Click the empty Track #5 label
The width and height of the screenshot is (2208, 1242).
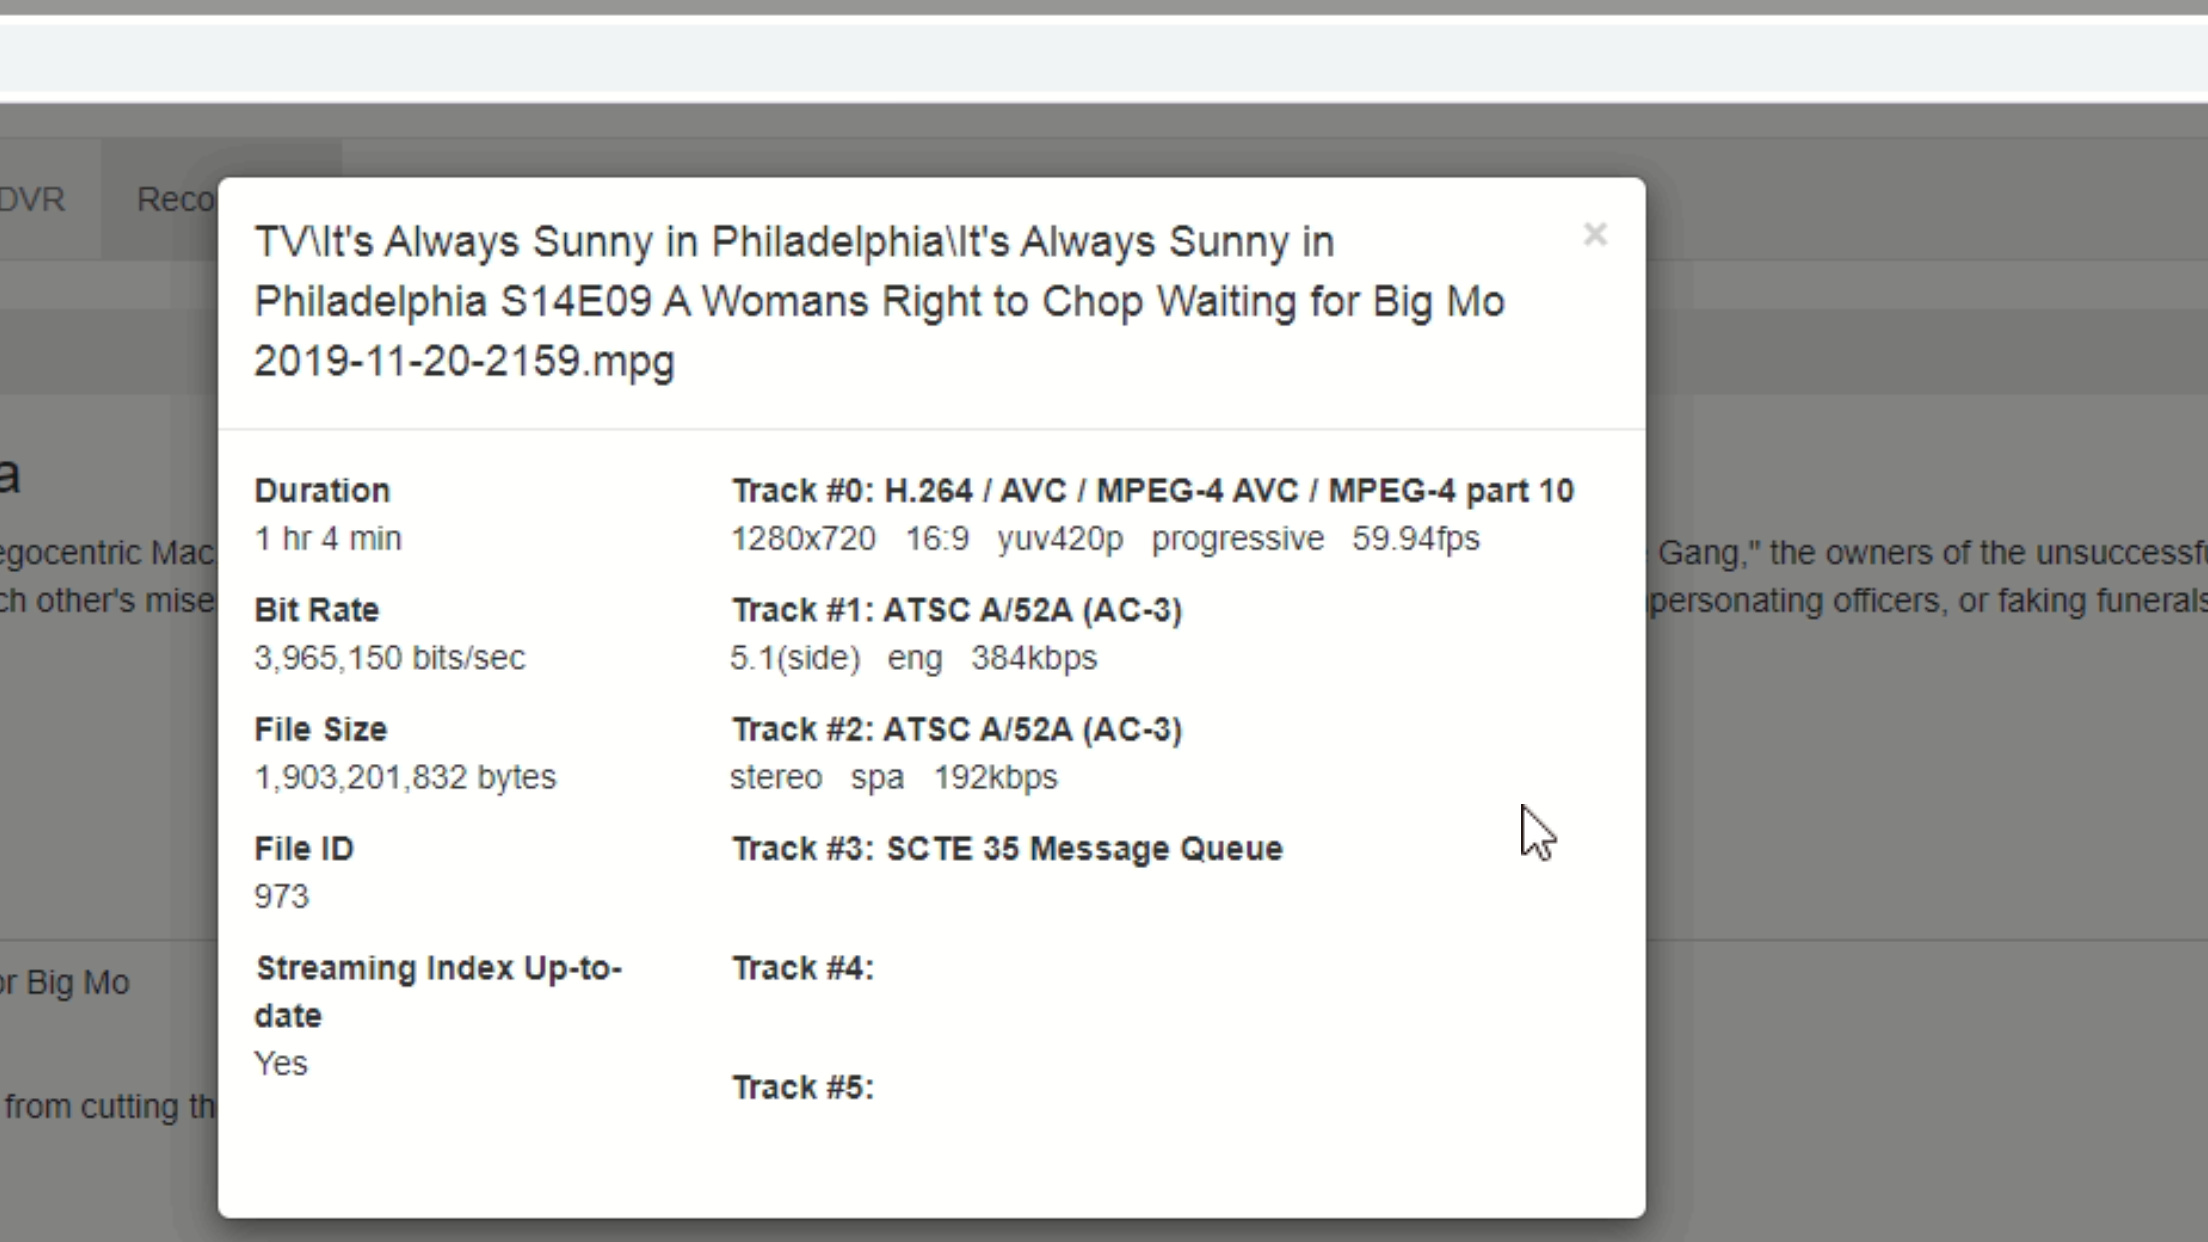click(802, 1087)
